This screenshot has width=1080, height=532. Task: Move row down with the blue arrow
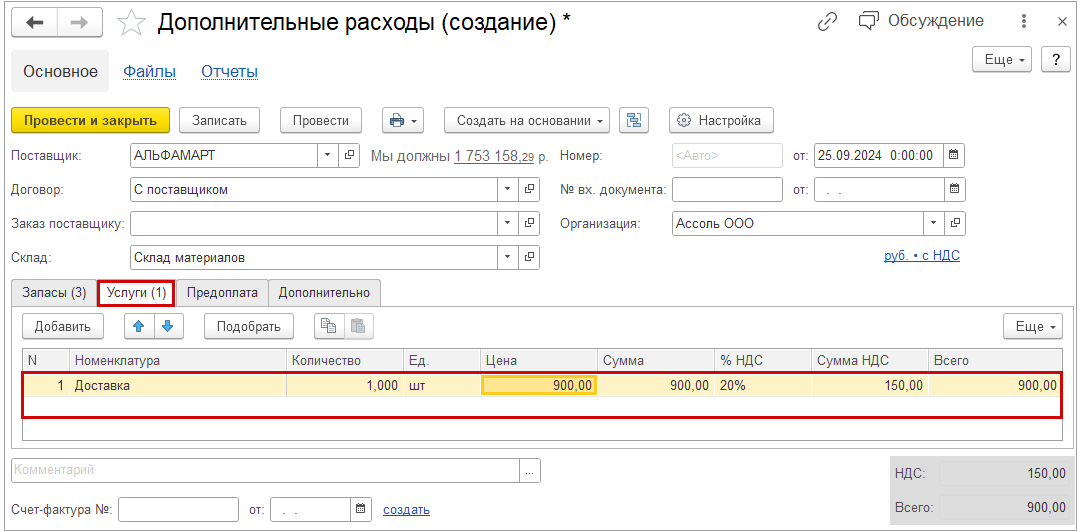(168, 327)
